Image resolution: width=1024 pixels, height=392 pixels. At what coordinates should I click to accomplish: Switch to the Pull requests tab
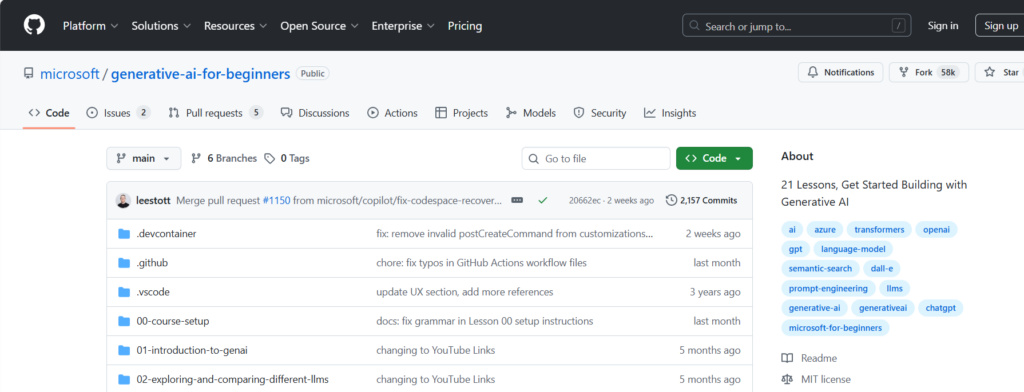(216, 113)
